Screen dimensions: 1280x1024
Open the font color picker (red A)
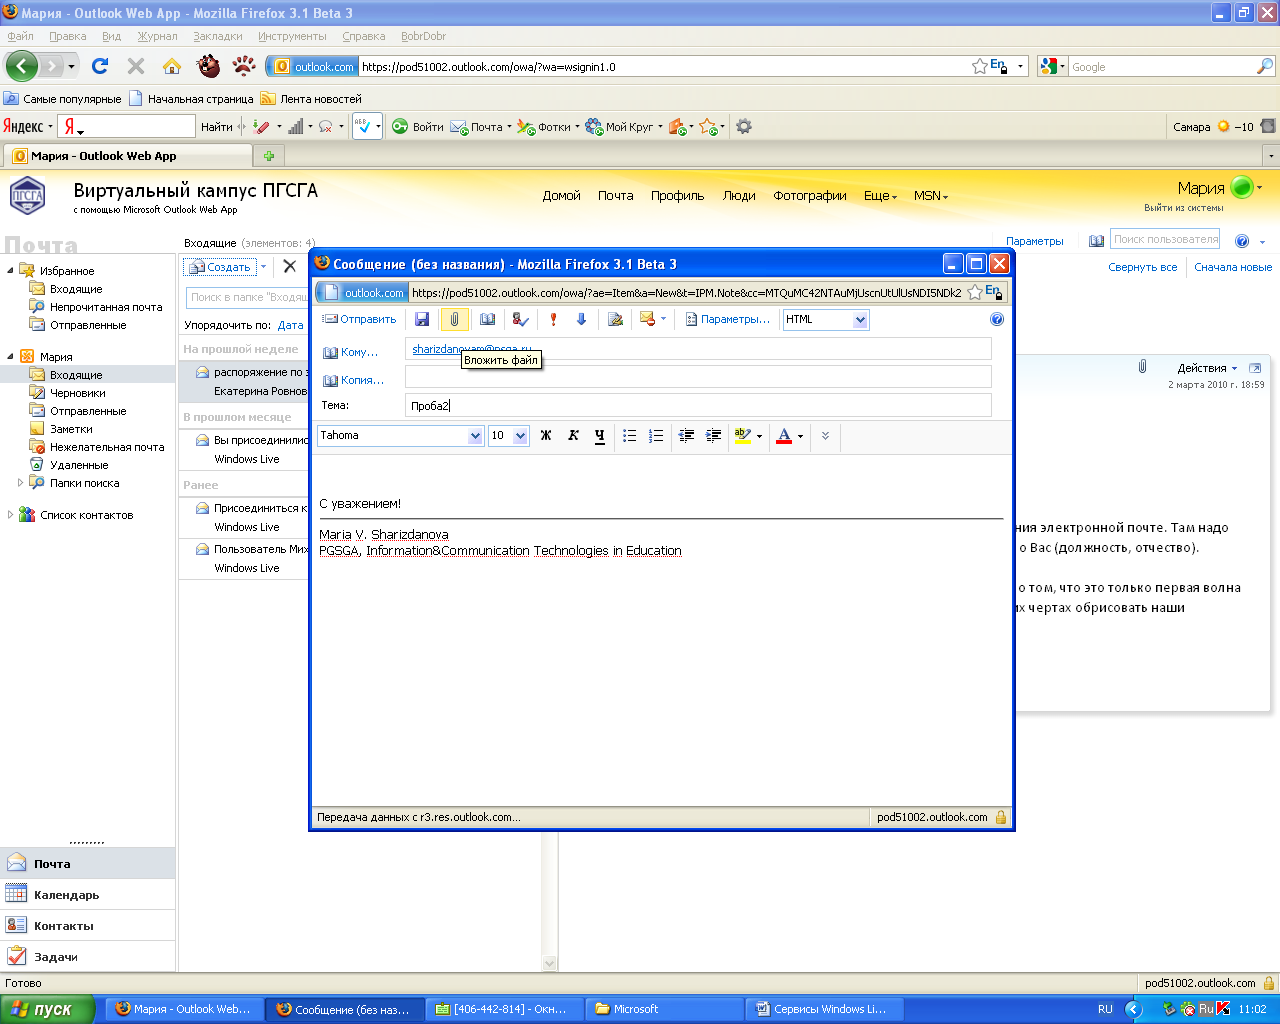789,435
